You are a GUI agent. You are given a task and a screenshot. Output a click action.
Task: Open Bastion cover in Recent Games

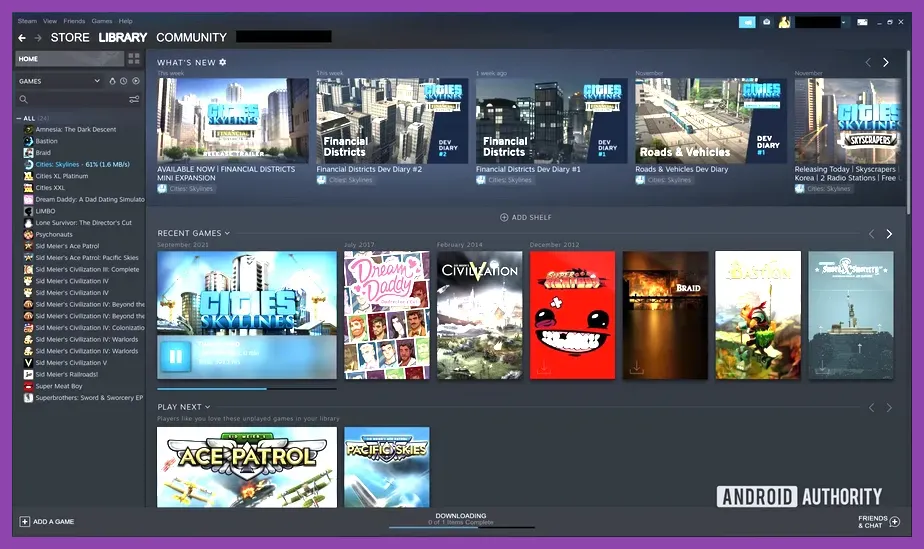758,315
